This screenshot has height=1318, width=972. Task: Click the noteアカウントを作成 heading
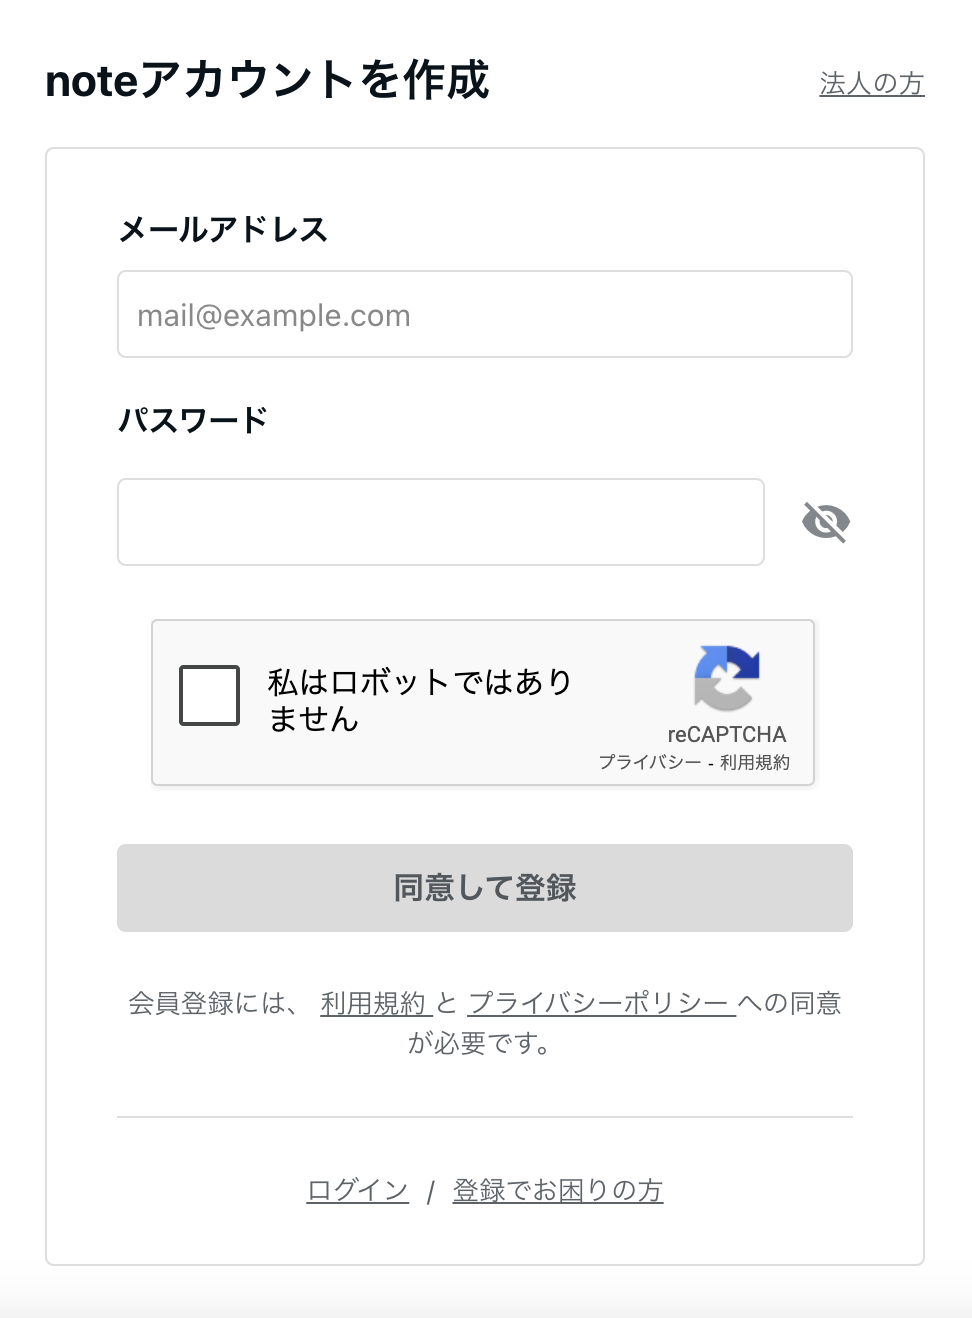click(268, 81)
